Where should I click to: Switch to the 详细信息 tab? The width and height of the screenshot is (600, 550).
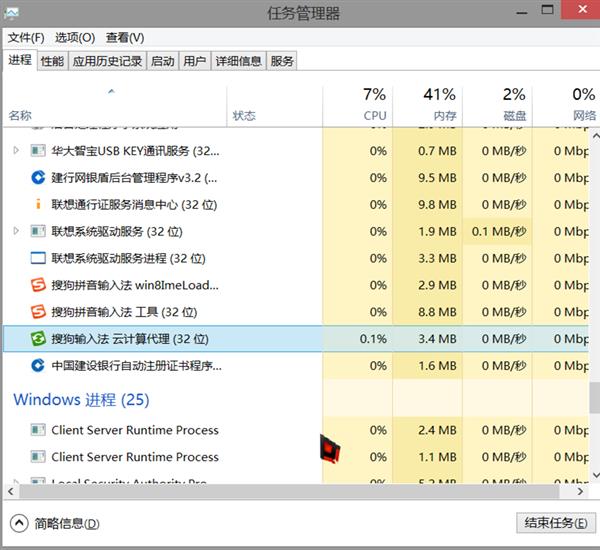(238, 61)
